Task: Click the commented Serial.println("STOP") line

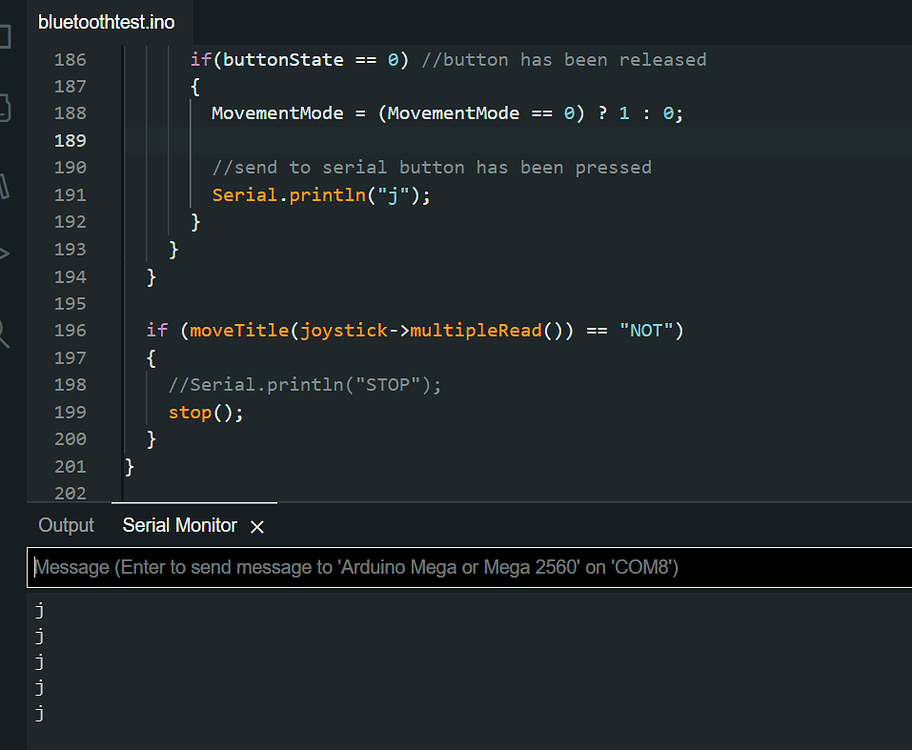Action: [305, 385]
